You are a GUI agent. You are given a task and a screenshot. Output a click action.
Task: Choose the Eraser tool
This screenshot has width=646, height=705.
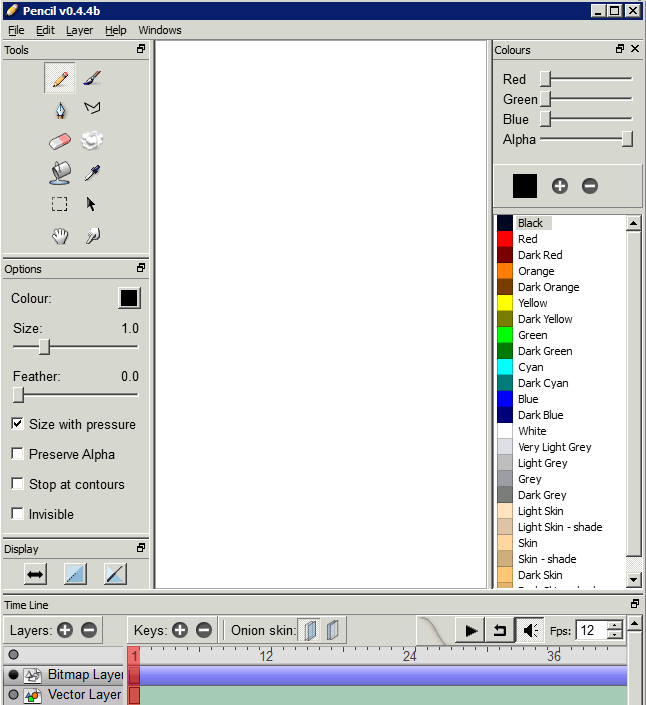pos(60,142)
